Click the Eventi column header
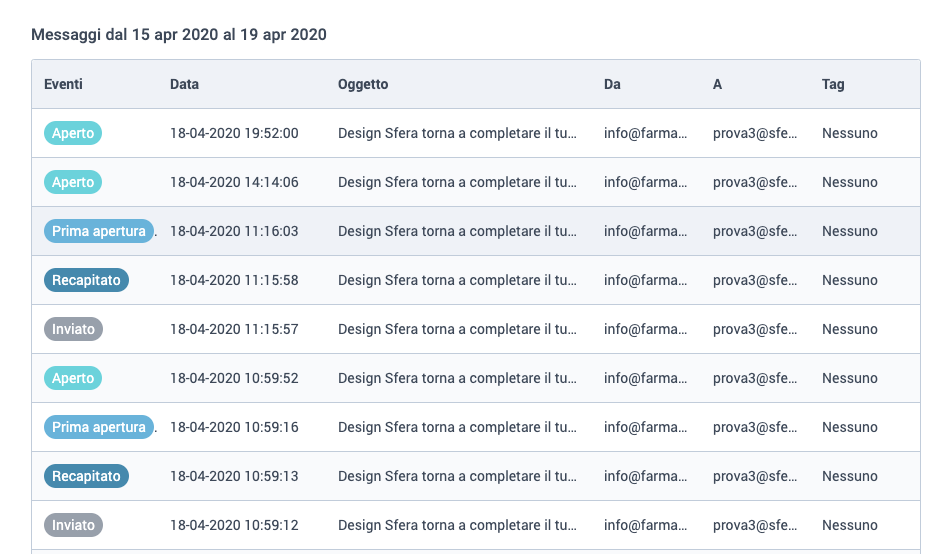 63,84
